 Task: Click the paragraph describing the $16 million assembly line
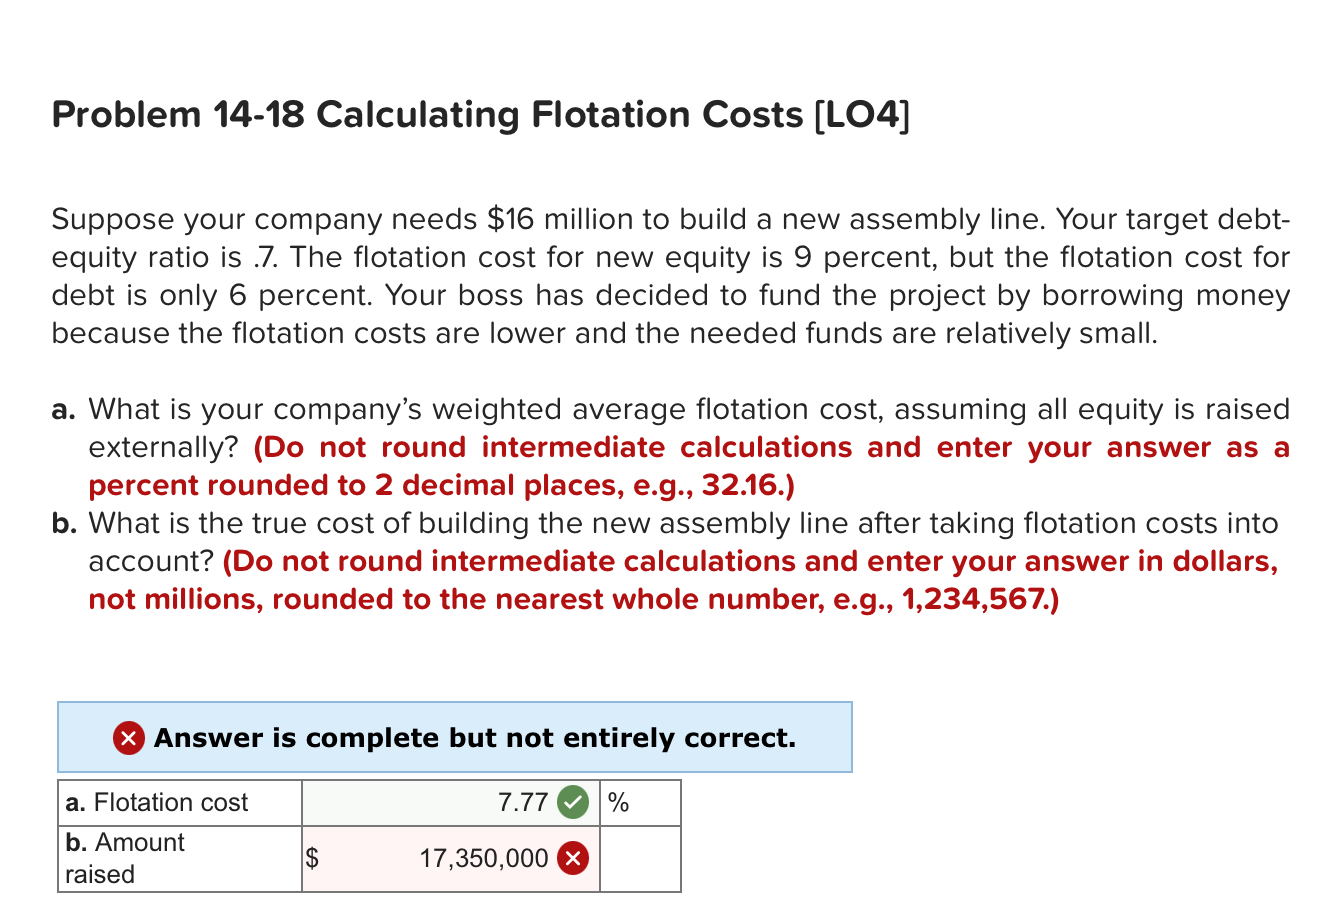[x=668, y=276]
